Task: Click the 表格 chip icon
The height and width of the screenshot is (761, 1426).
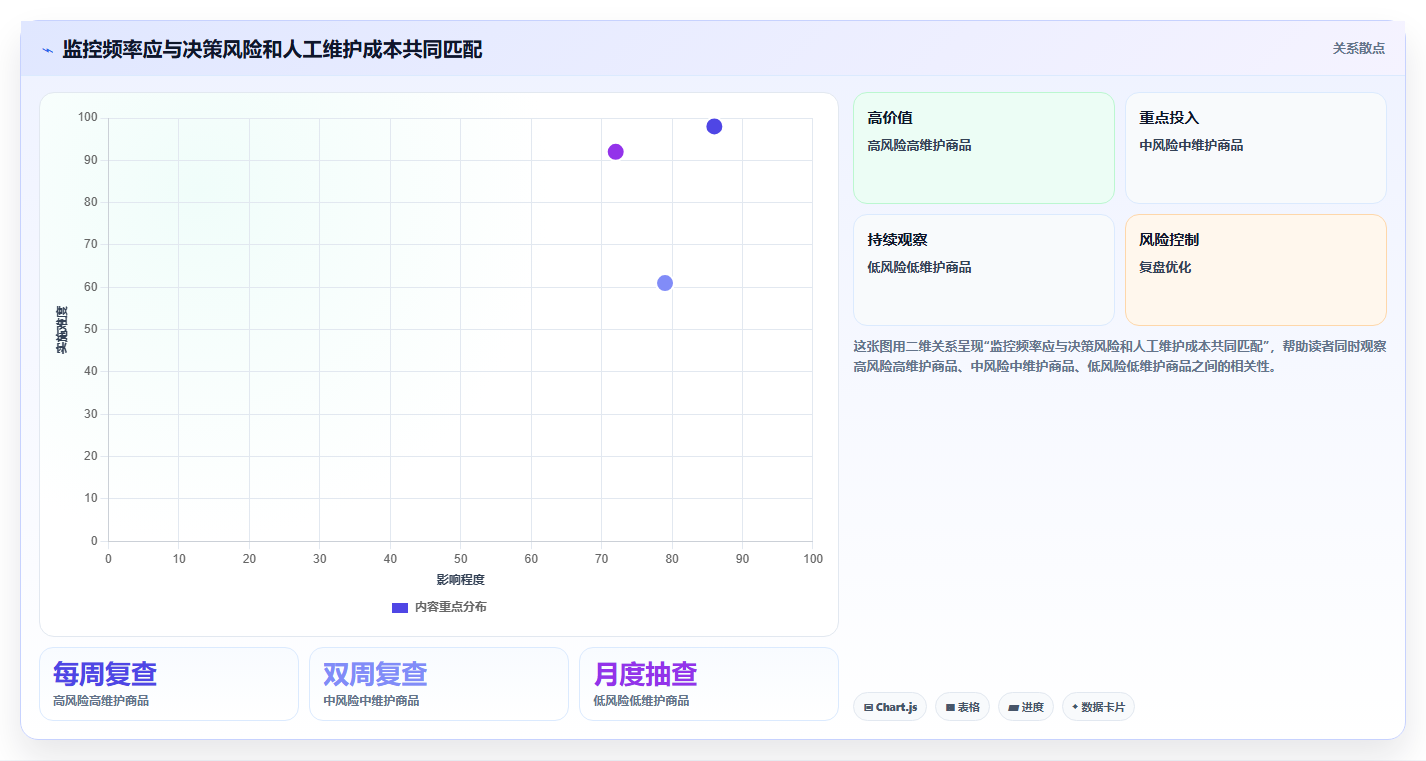Action: click(950, 707)
